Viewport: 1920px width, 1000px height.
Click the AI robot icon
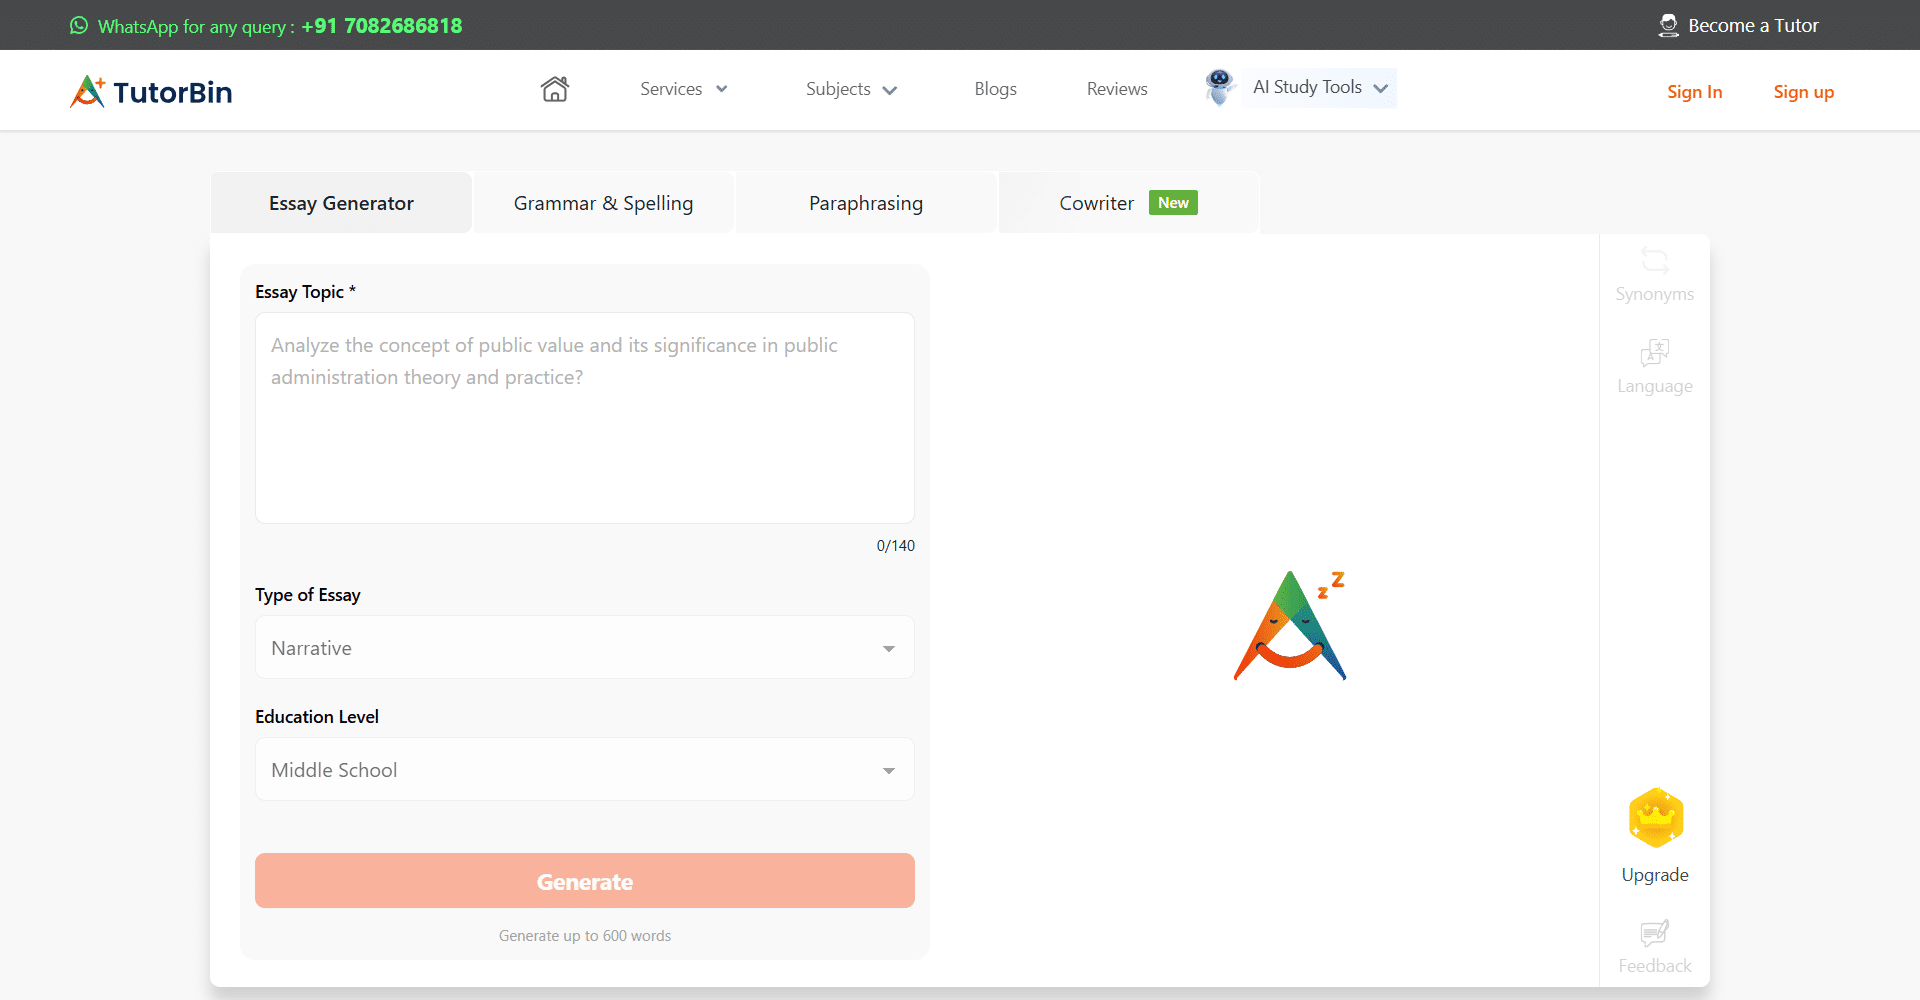[1219, 87]
